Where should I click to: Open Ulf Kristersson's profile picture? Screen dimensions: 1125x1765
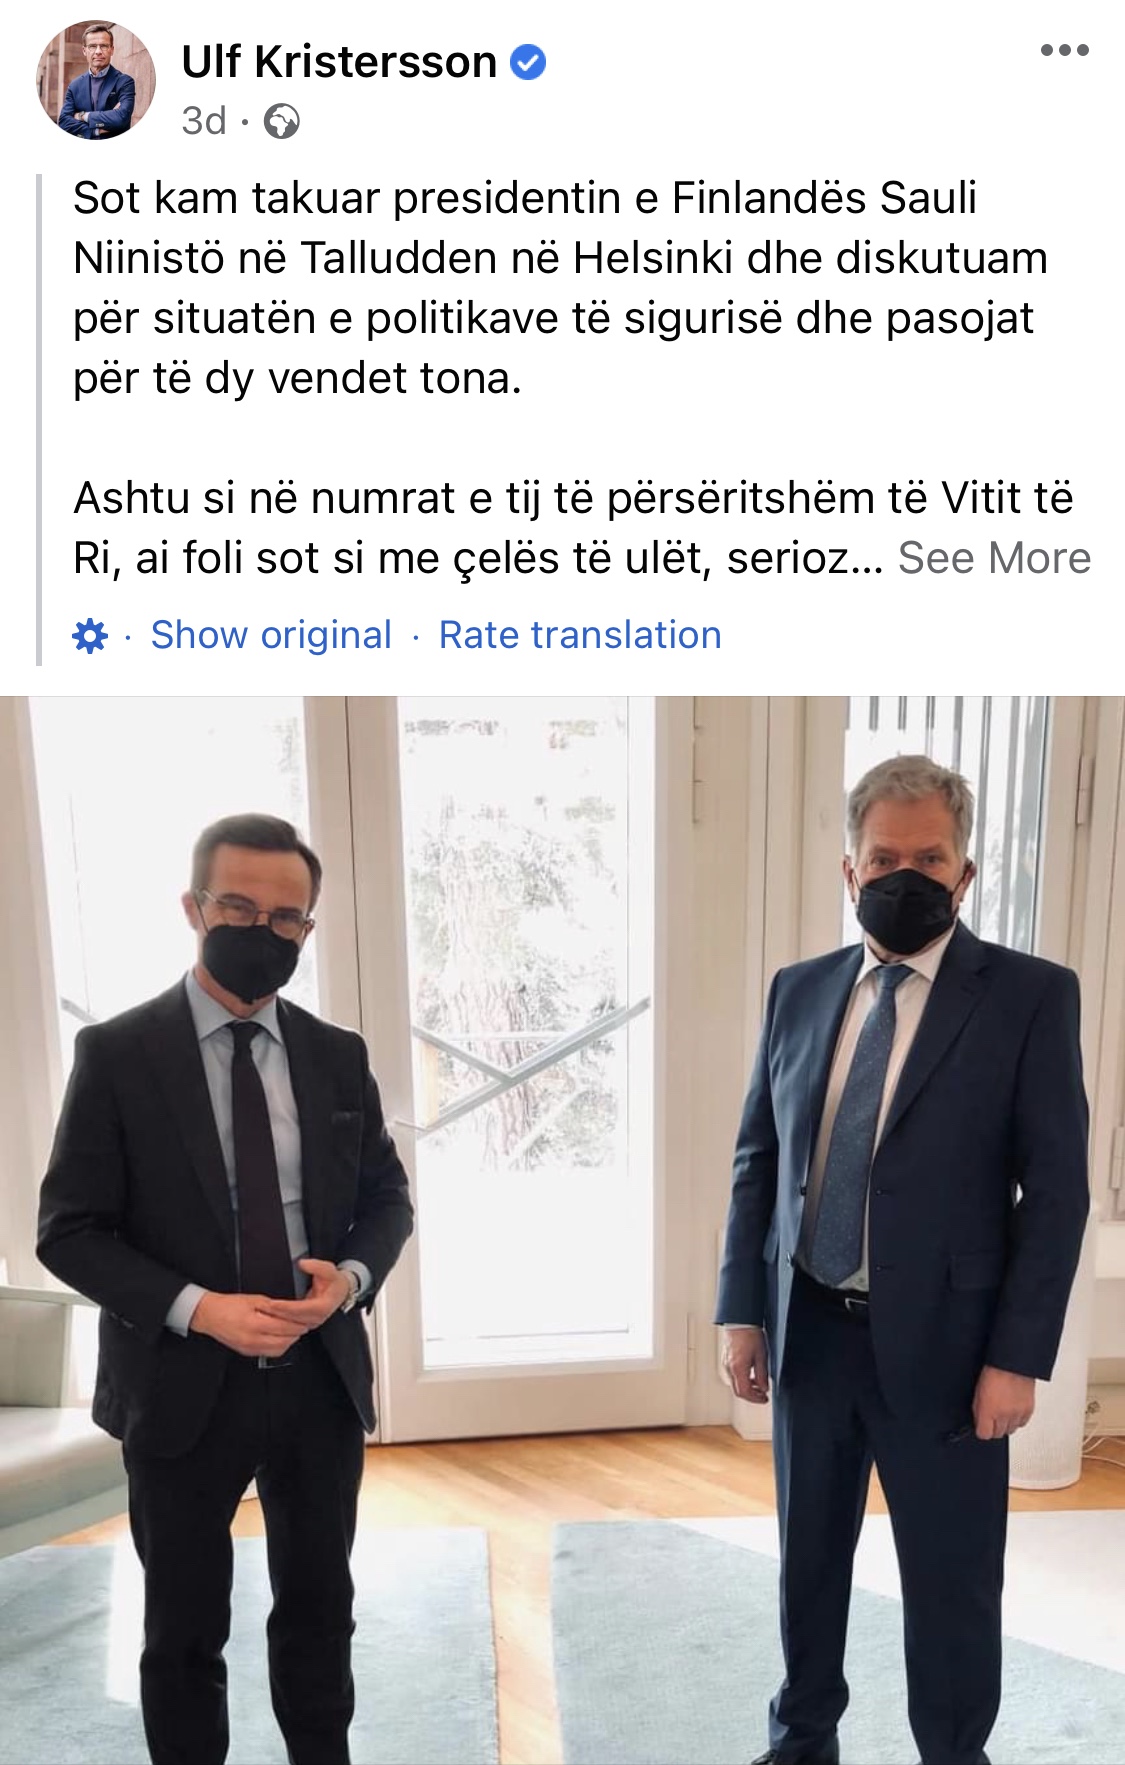(96, 80)
